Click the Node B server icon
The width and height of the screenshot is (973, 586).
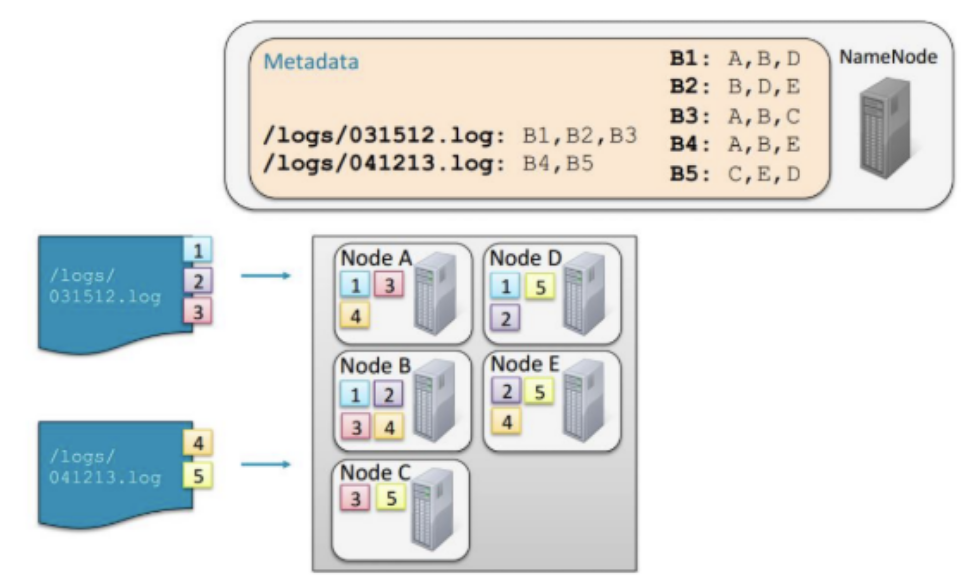click(434, 400)
